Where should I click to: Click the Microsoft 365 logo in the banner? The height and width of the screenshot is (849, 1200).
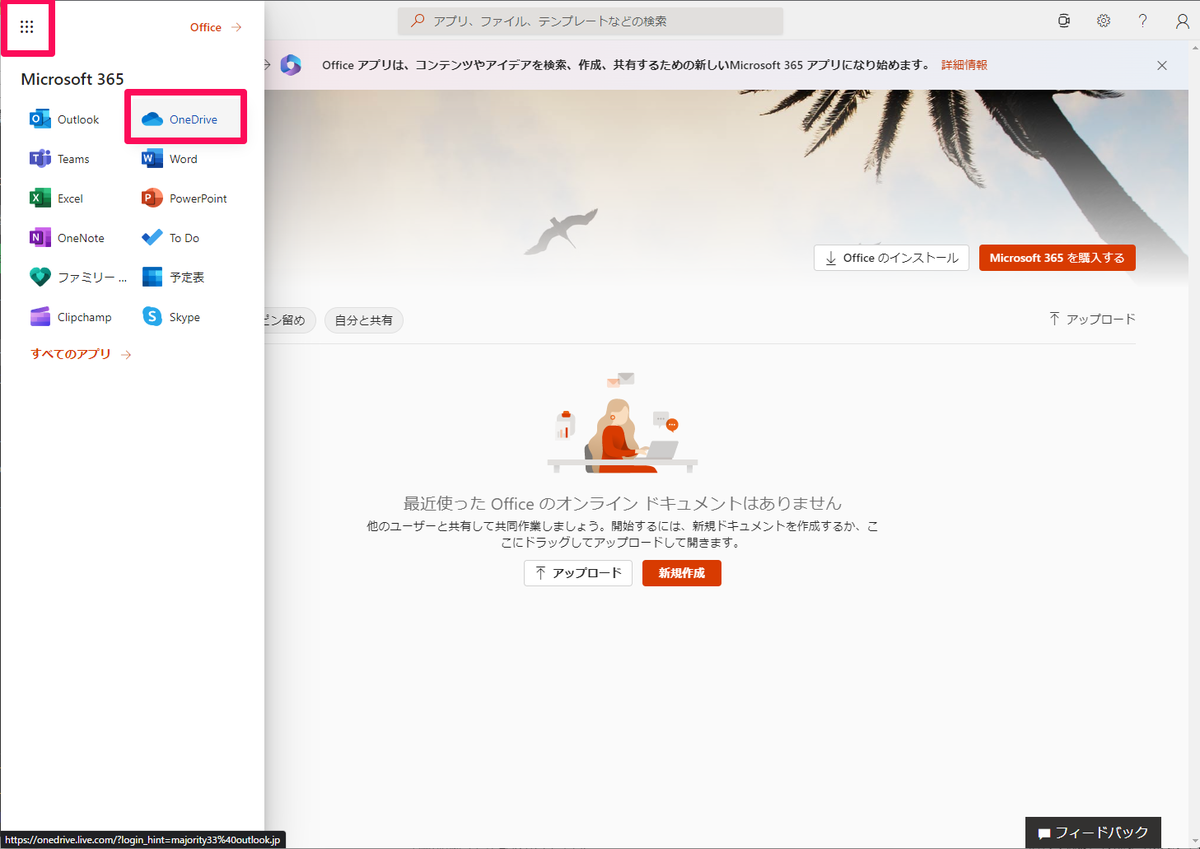291,65
